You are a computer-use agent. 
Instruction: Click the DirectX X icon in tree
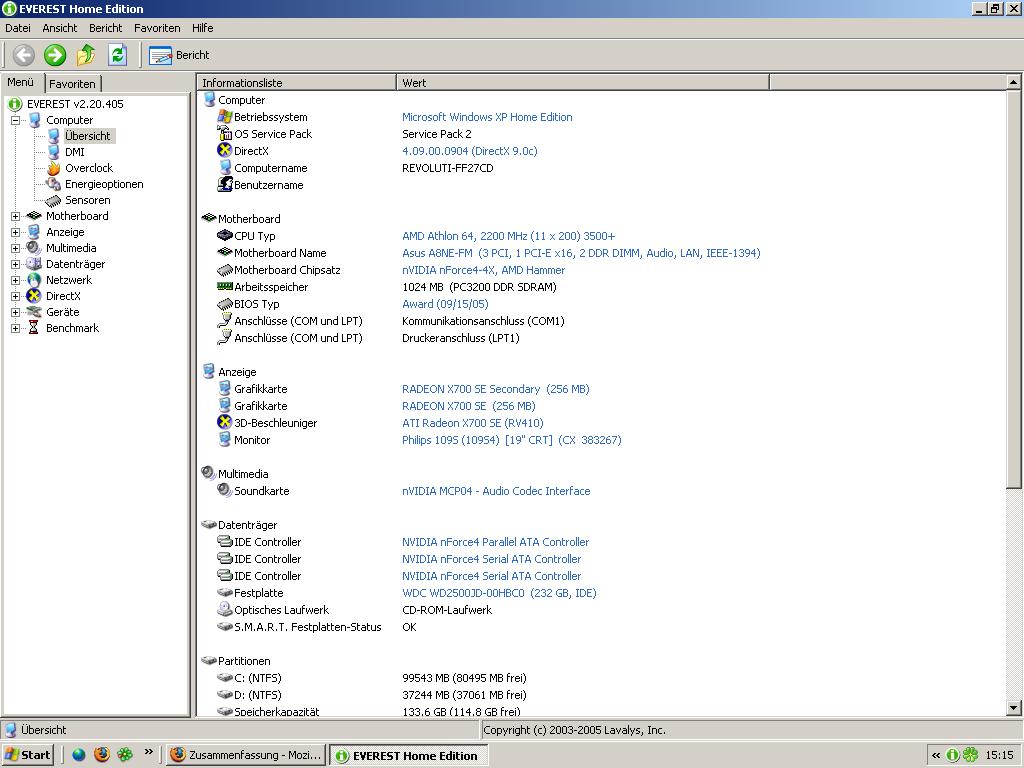[34, 296]
